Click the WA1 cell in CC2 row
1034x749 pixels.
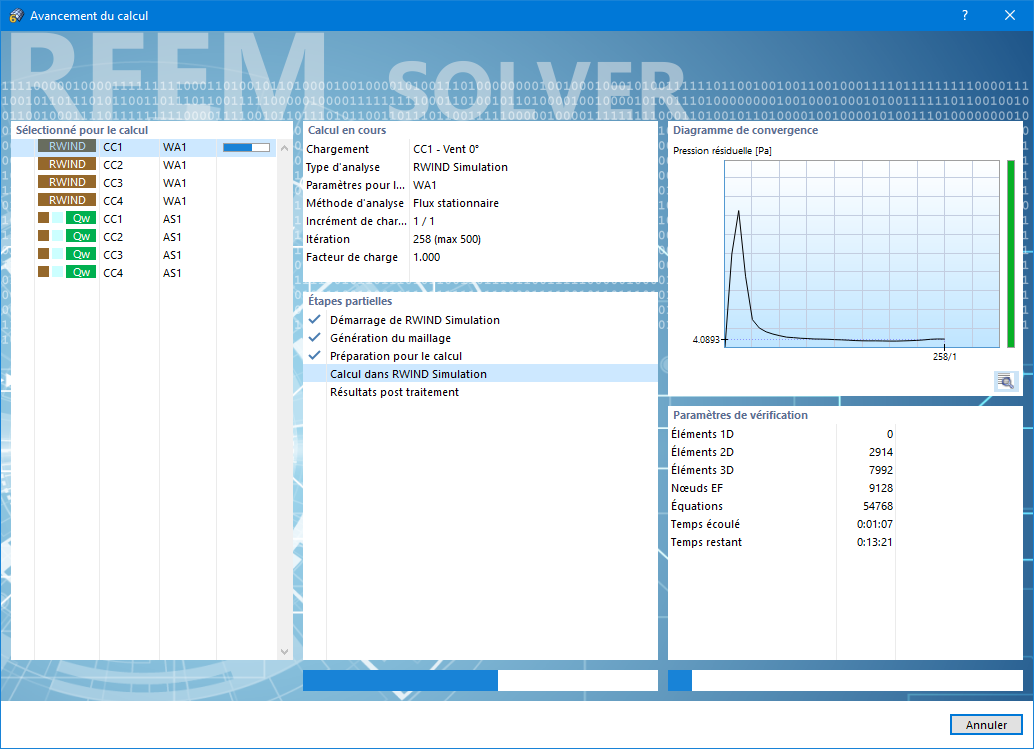pyautogui.click(x=175, y=165)
